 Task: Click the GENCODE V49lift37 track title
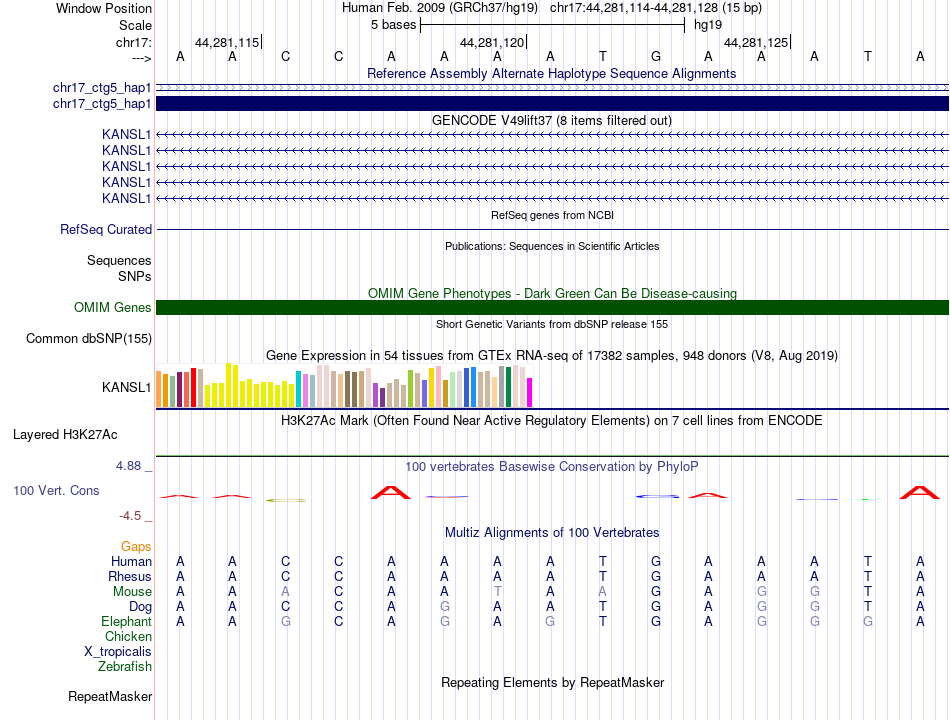point(552,121)
